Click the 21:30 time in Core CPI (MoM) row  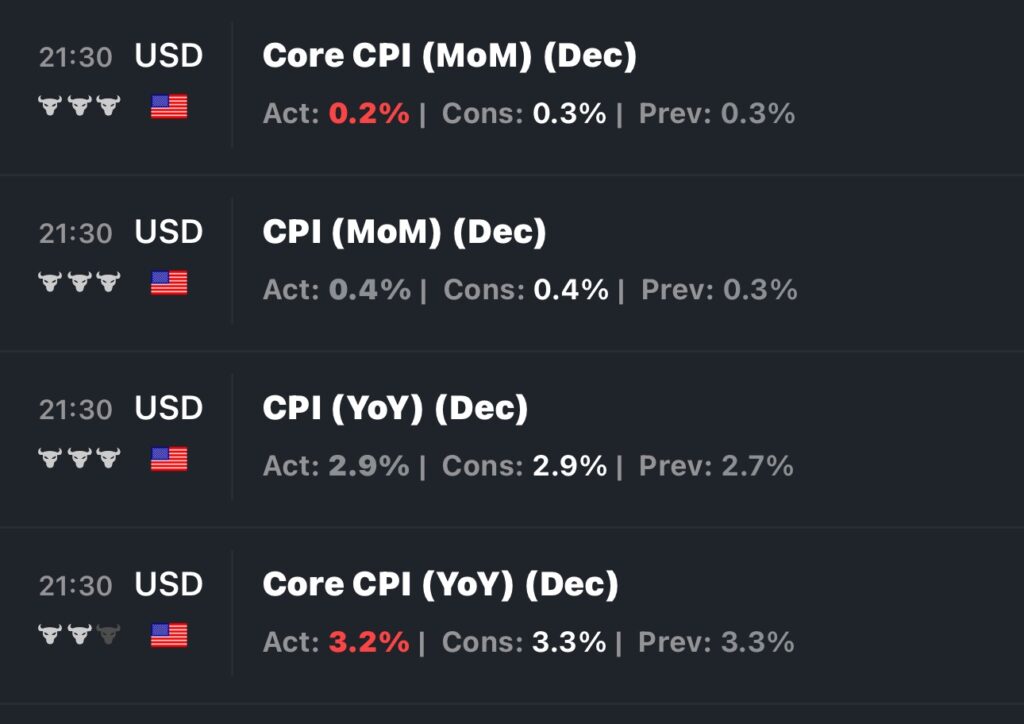pos(75,57)
